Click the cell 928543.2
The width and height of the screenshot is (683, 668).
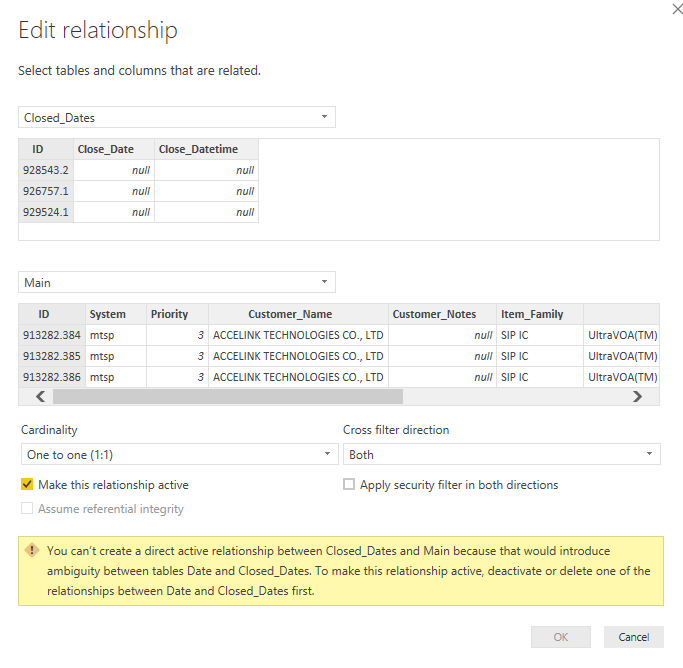click(x=46, y=170)
